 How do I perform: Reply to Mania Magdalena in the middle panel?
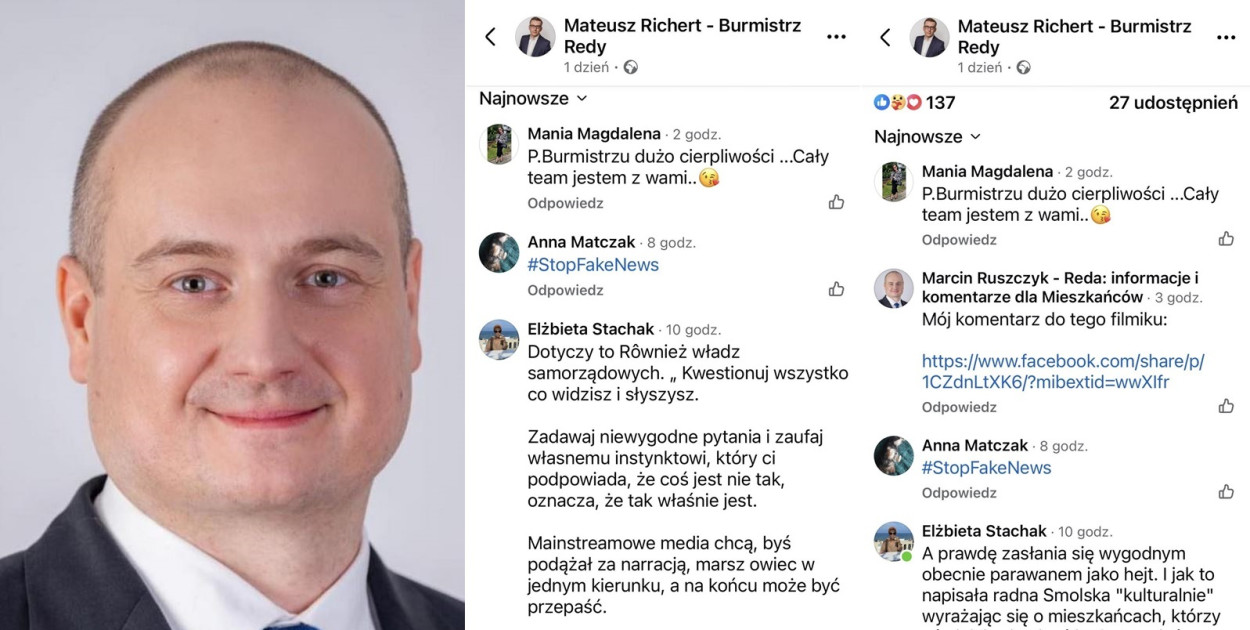pos(565,203)
